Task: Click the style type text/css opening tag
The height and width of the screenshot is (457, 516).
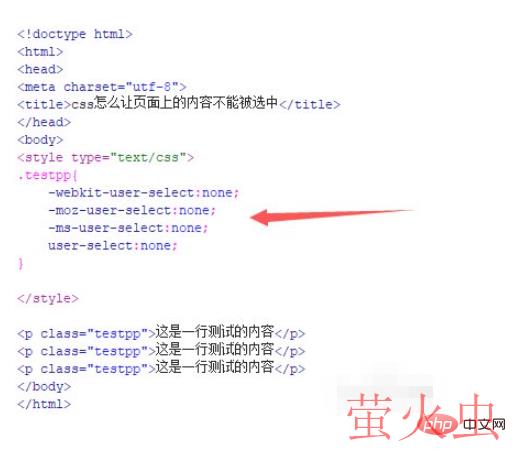Action: click(105, 157)
